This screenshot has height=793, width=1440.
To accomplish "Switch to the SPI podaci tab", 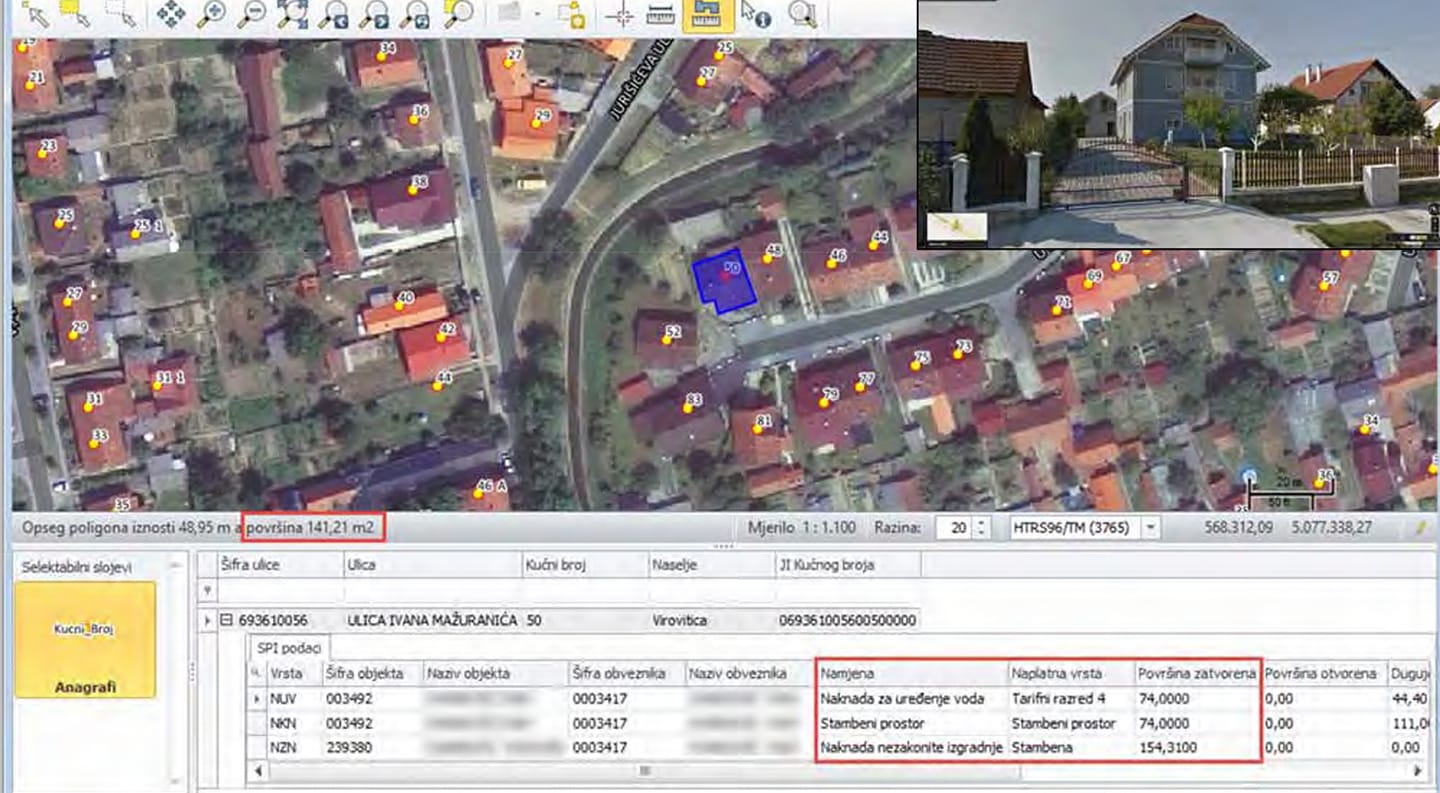I will click(289, 647).
